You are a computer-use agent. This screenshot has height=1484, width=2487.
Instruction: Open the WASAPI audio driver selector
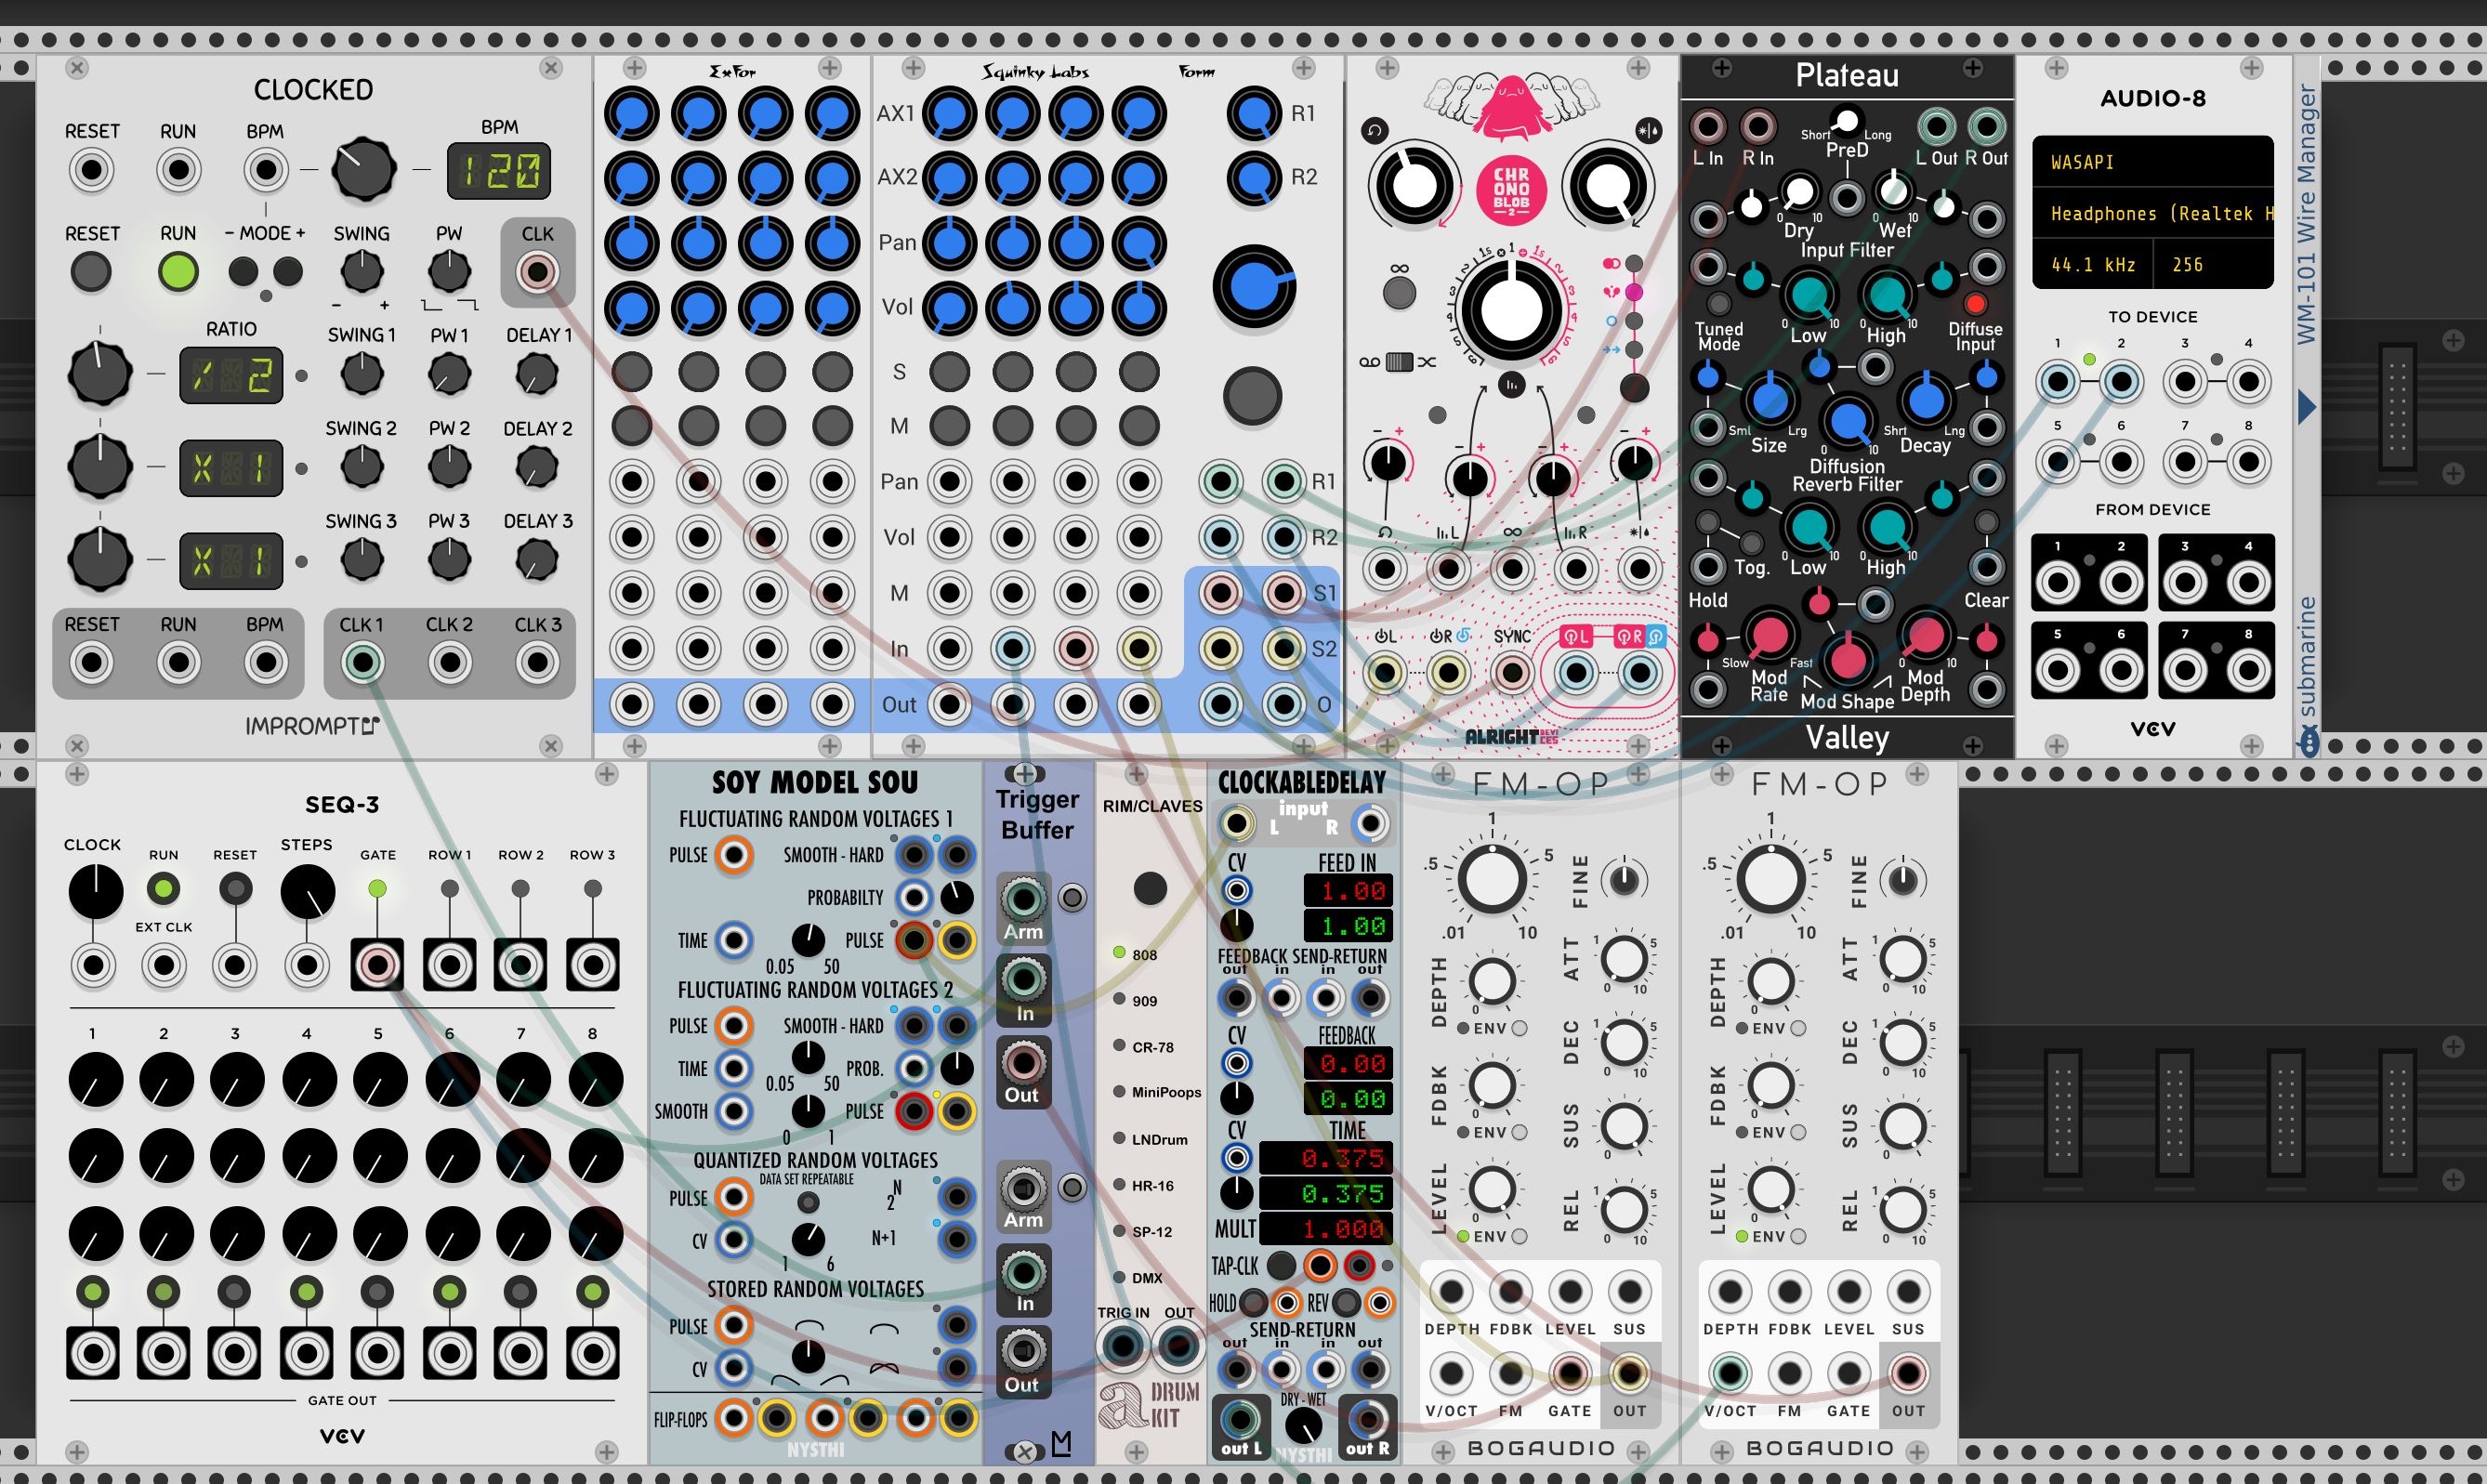pyautogui.click(x=2152, y=162)
